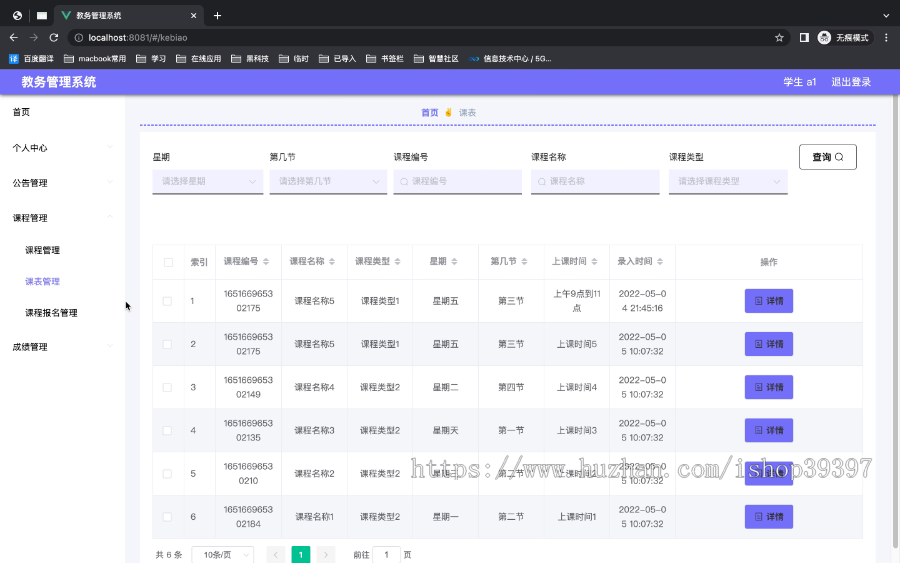Click the browser forward arrow
The width and height of the screenshot is (900, 563).
(34, 37)
